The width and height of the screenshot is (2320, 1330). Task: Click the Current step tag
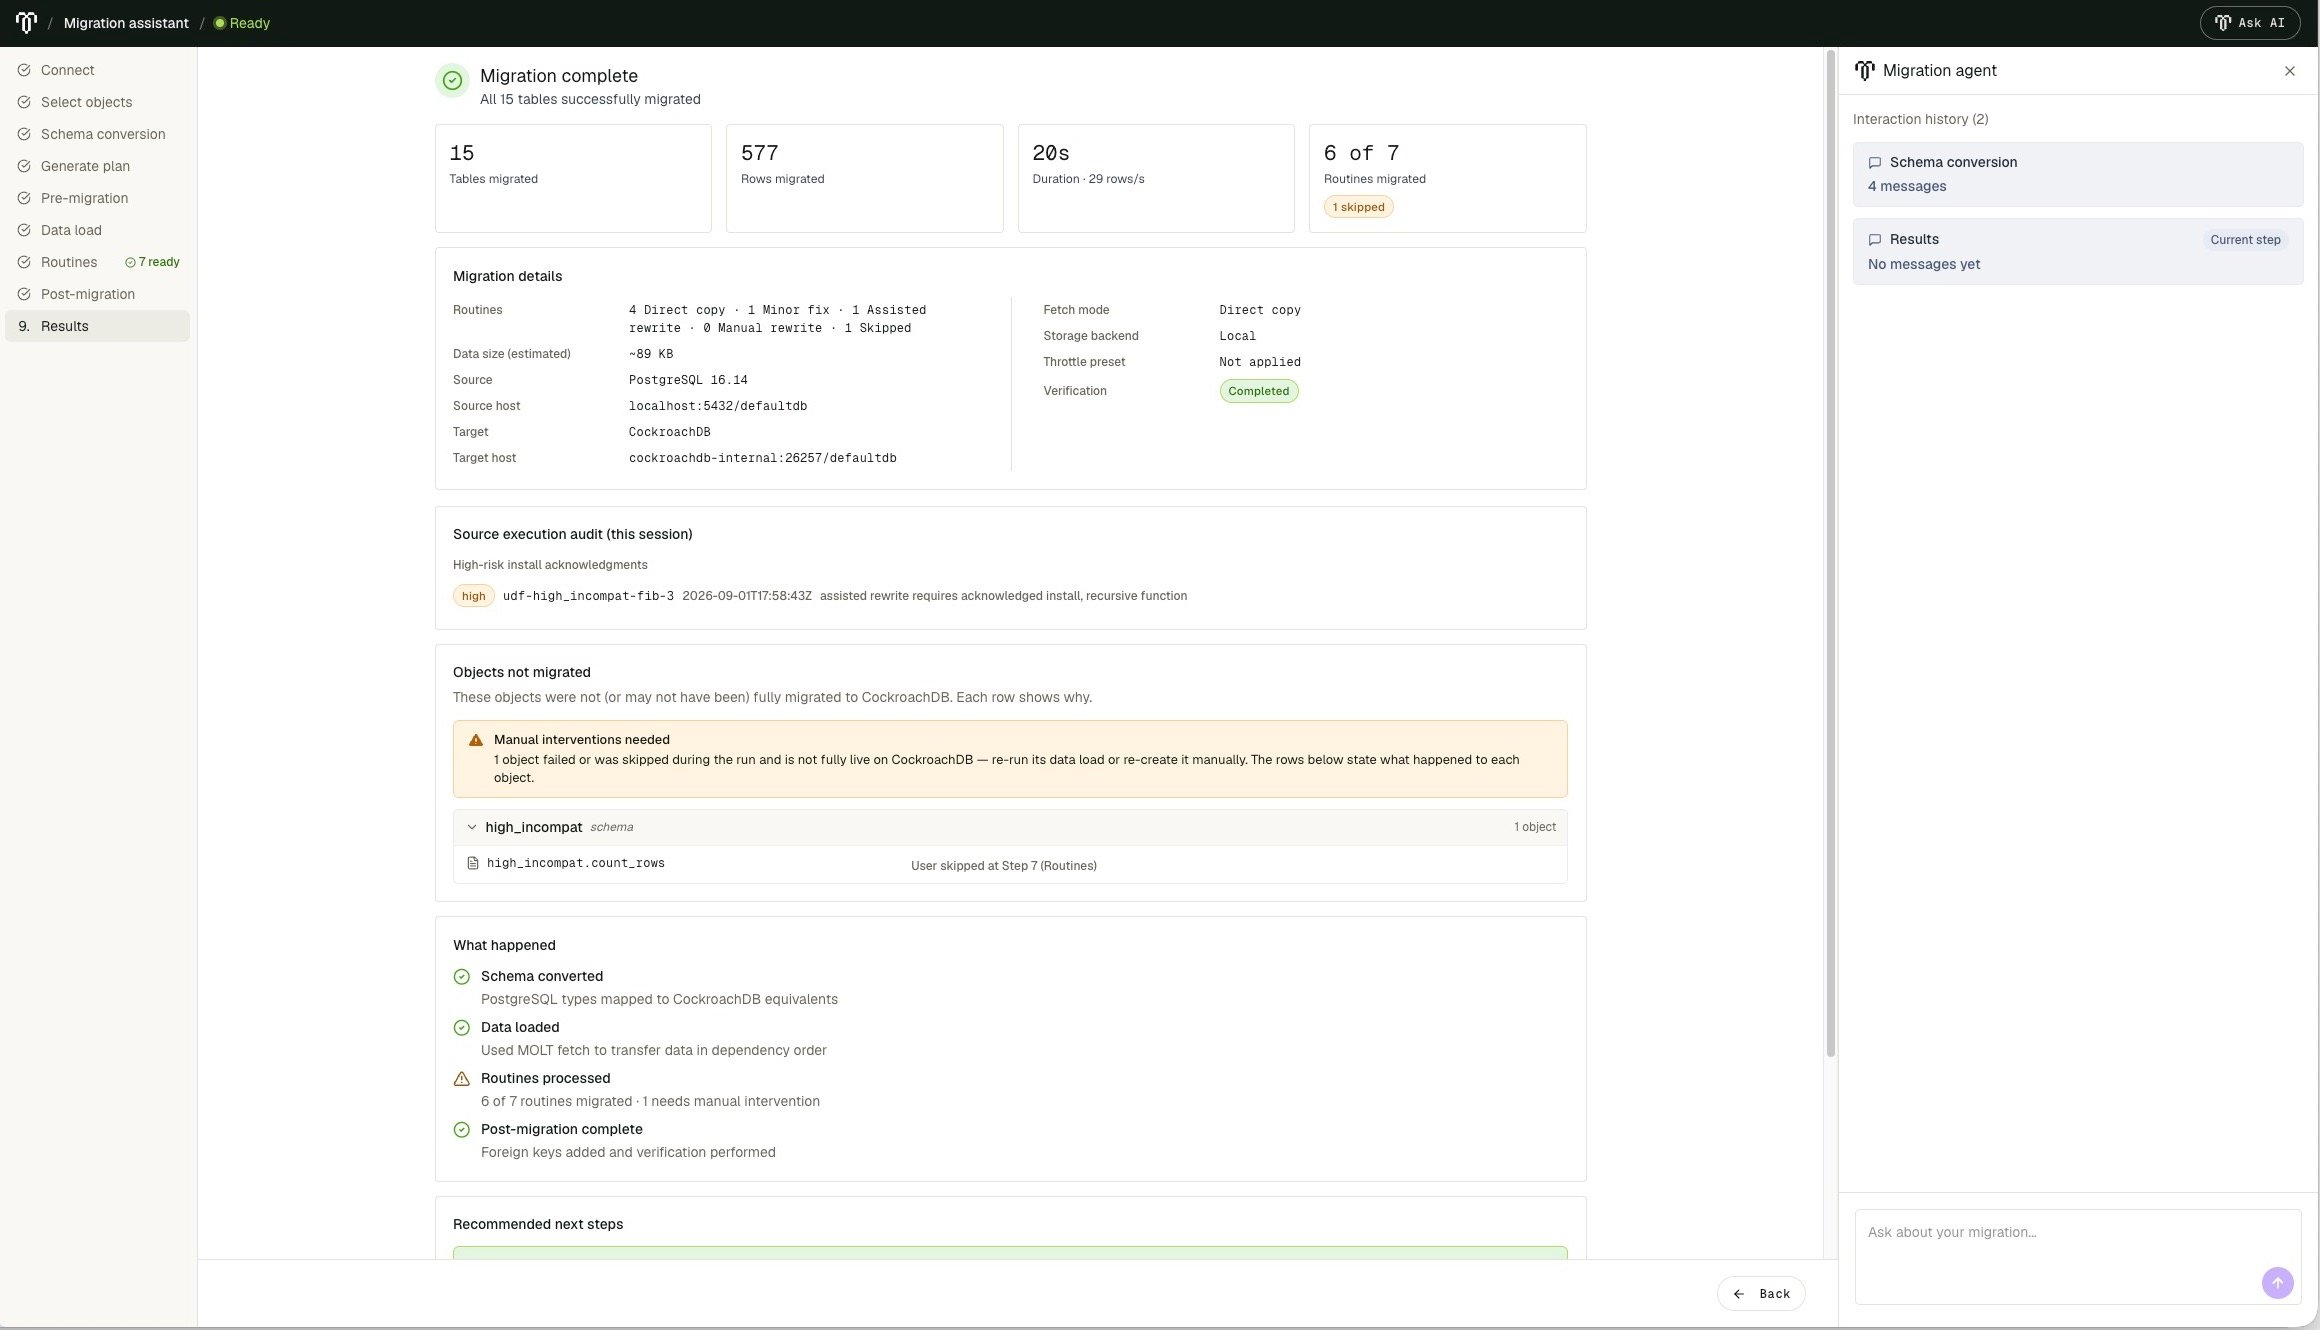2245,240
